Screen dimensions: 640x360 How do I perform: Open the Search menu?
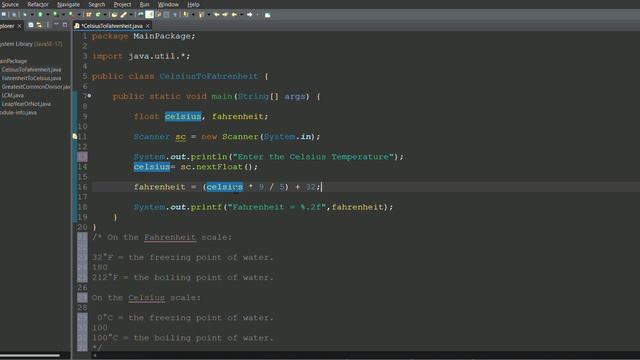tap(97, 4)
